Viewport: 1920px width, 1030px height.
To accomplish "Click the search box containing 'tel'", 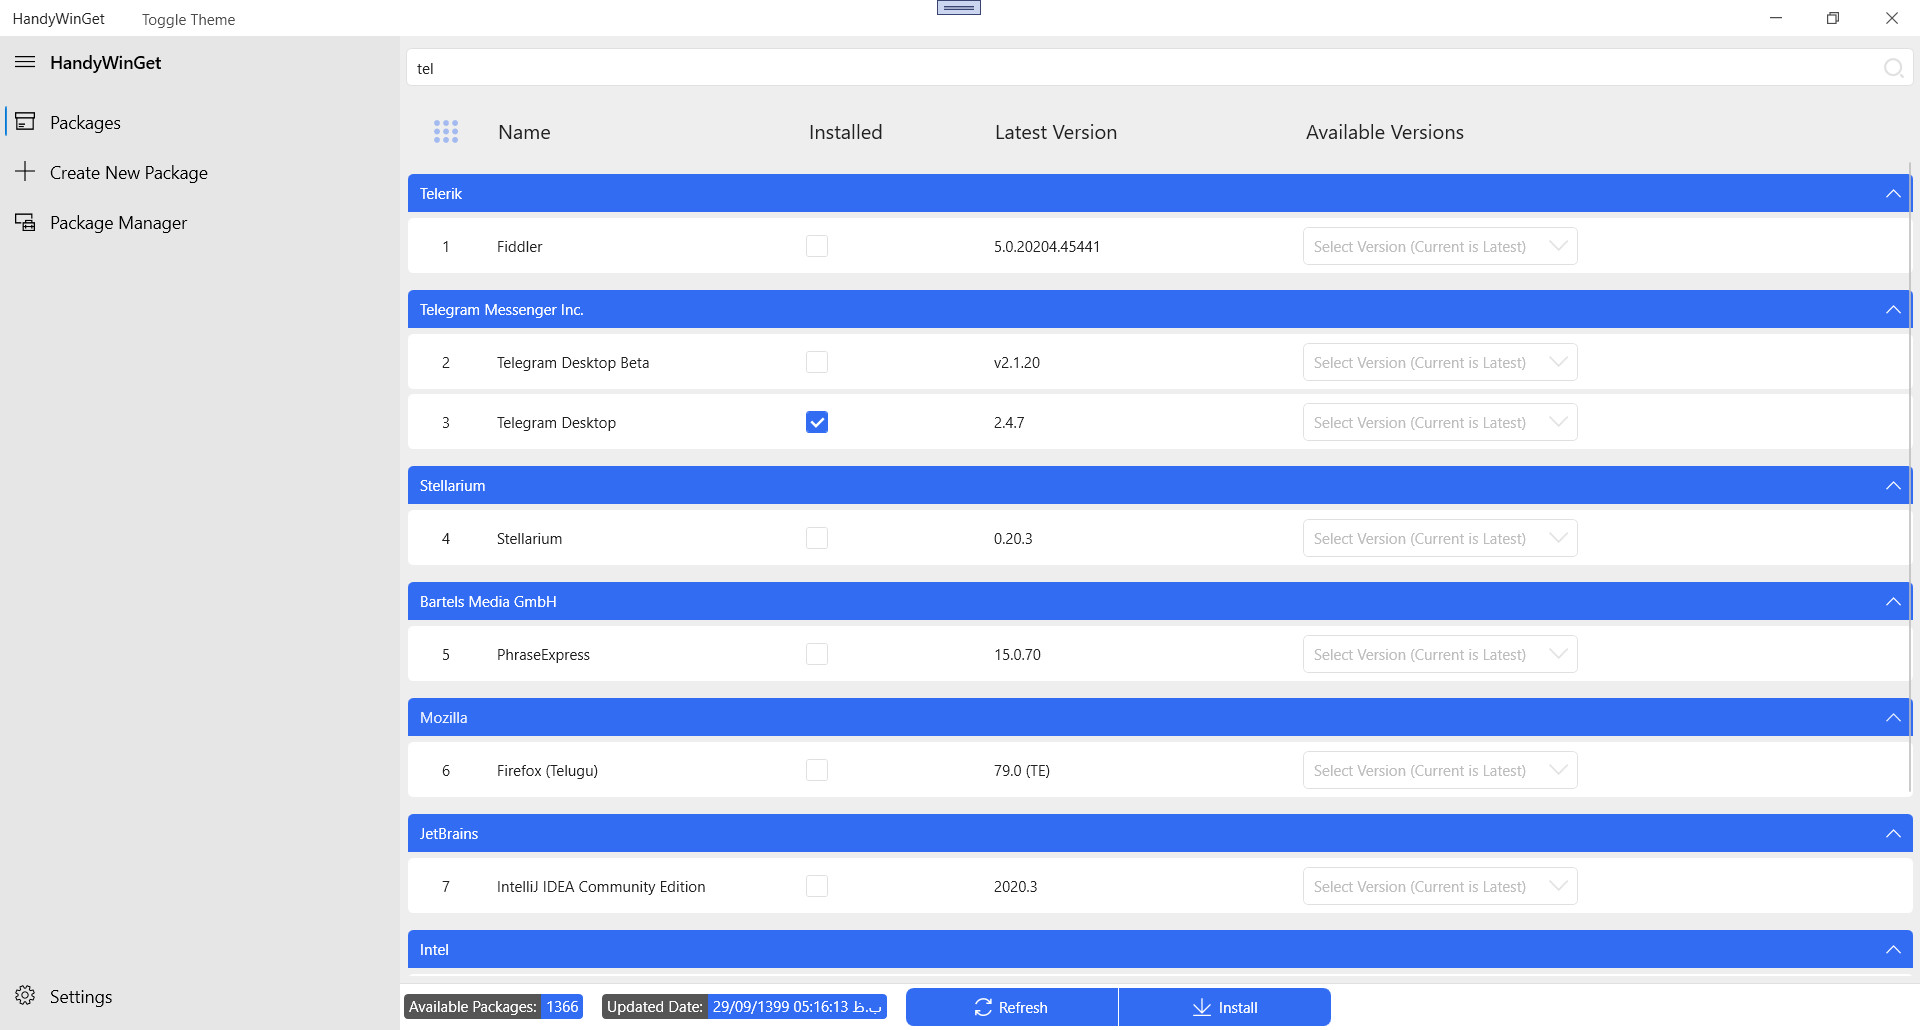I will pyautogui.click(x=1159, y=68).
